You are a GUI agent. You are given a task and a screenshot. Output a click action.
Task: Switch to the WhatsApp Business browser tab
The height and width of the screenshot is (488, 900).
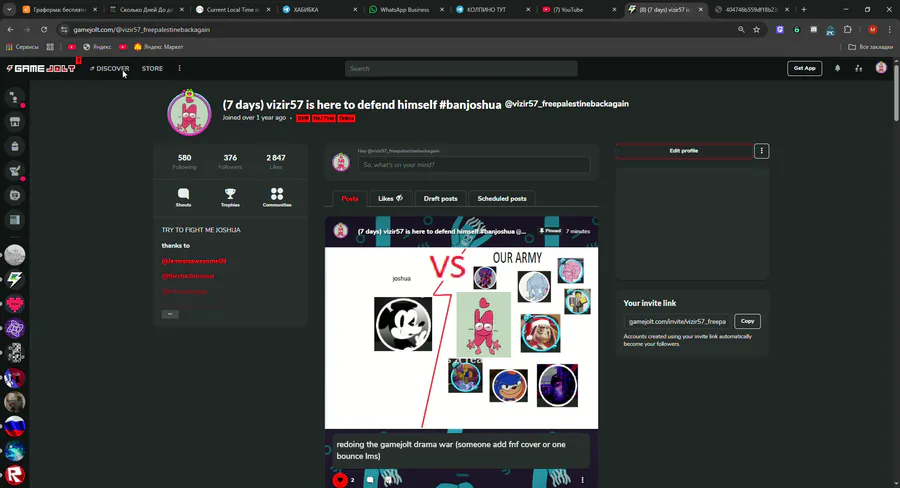coord(404,10)
